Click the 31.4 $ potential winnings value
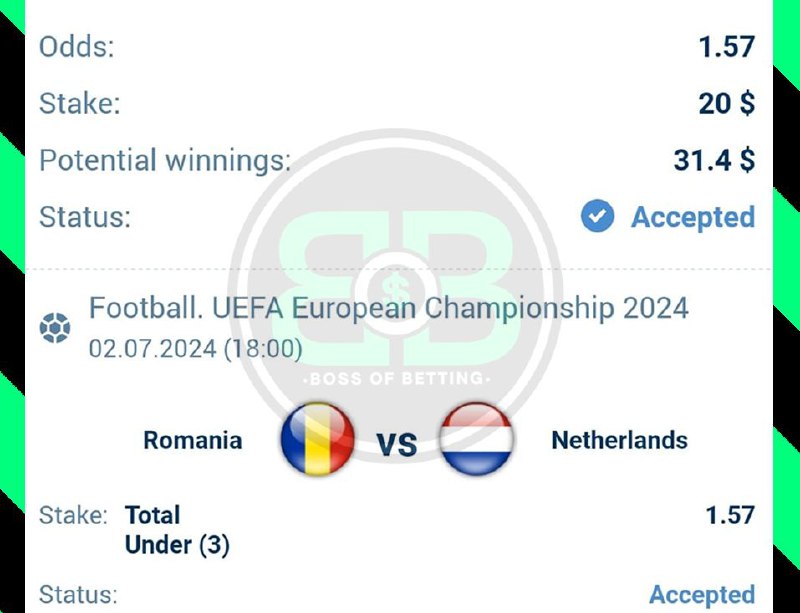The width and height of the screenshot is (800, 613). click(x=714, y=160)
